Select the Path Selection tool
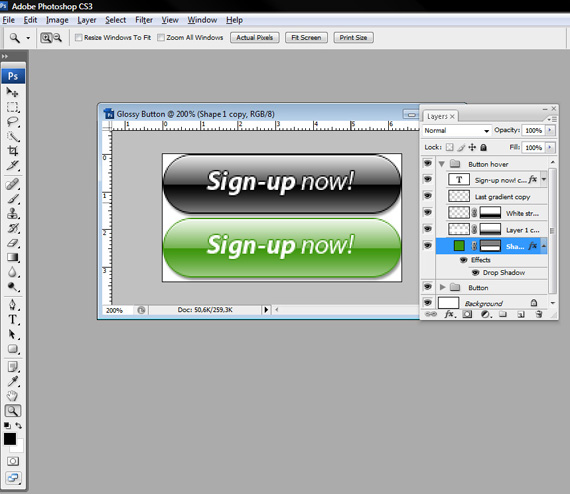Image resolution: width=570 pixels, height=494 pixels. [x=12, y=334]
